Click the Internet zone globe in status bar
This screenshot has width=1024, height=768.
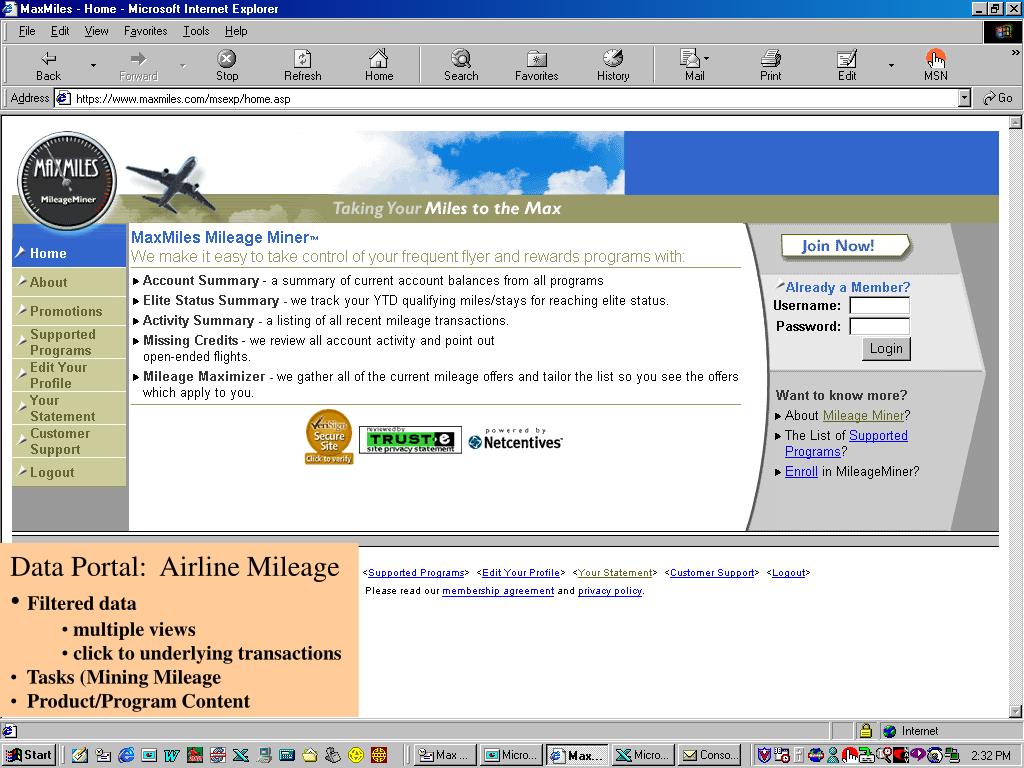tap(889, 731)
